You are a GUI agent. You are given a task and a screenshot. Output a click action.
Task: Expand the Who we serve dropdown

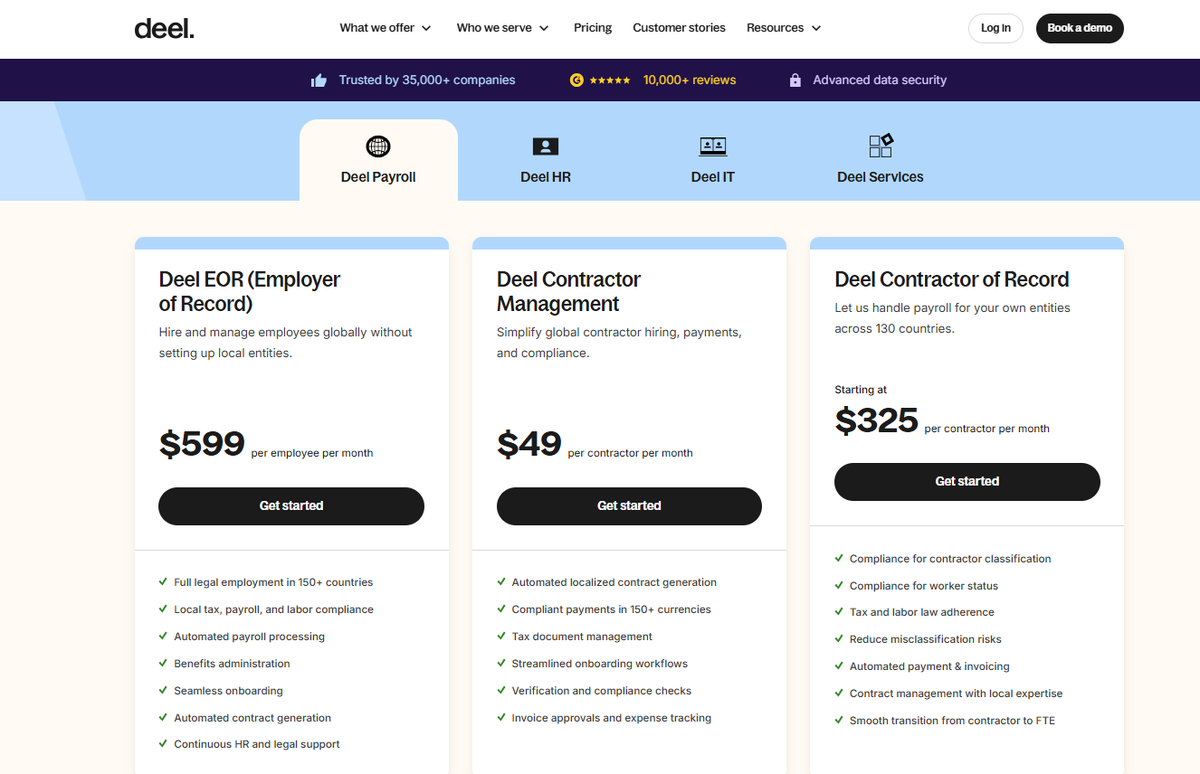tap(502, 28)
